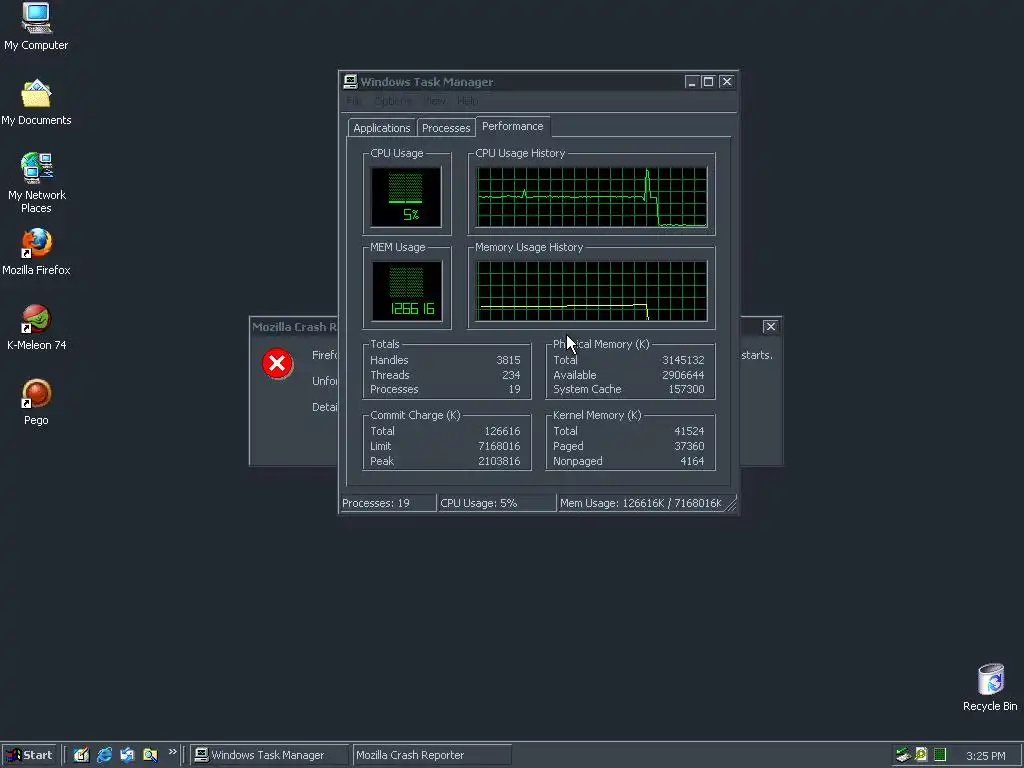Click the CPU Usage History graph
Viewport: 1024px width, 768px height.
coord(592,197)
